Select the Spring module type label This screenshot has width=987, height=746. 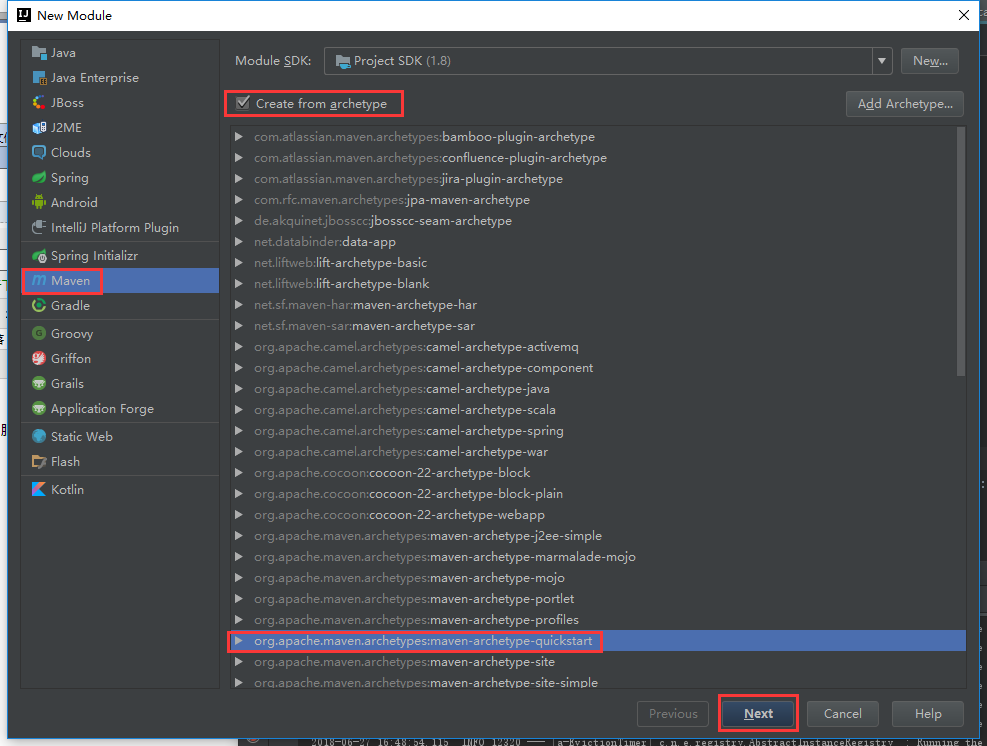[x=69, y=178]
